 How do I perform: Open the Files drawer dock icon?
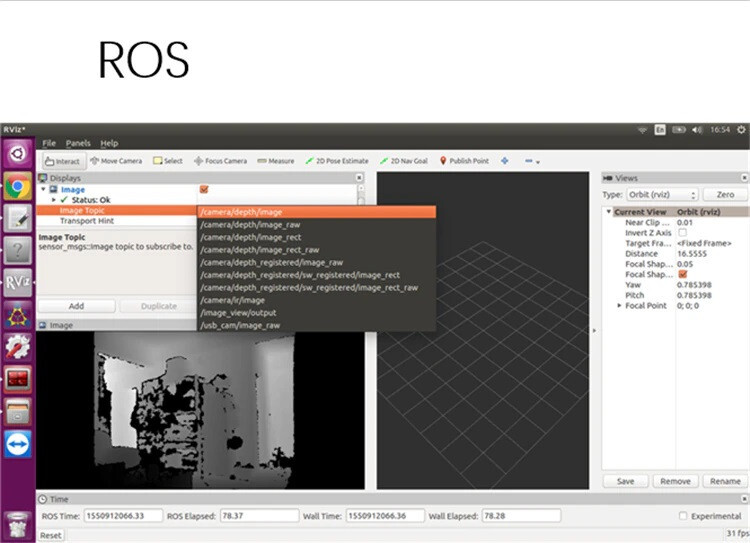point(18,411)
